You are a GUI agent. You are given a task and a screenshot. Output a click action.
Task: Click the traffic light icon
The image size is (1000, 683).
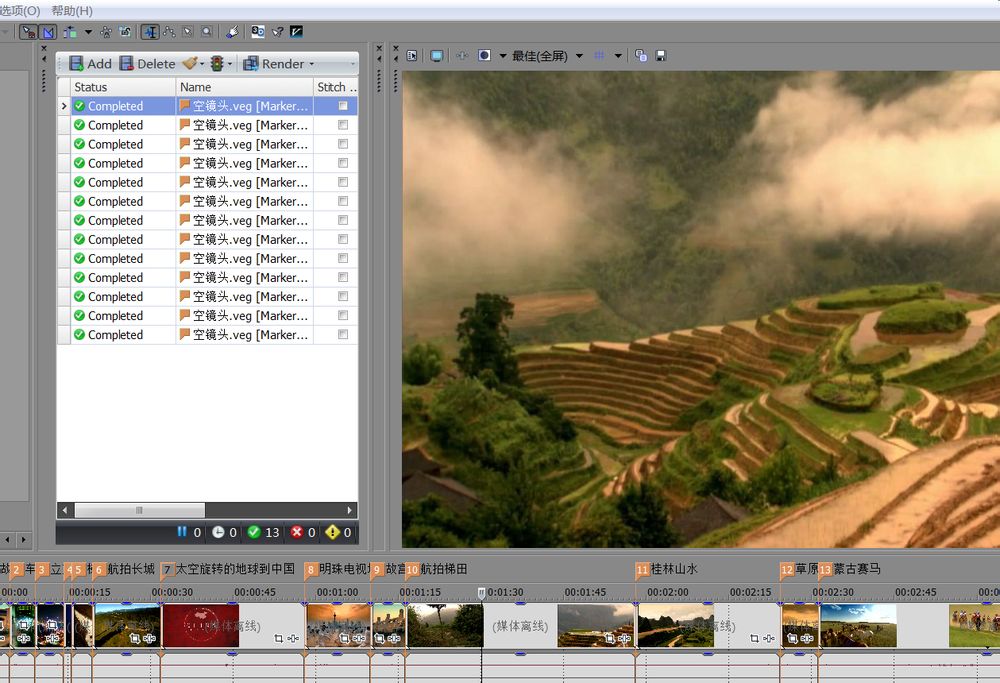[x=216, y=63]
